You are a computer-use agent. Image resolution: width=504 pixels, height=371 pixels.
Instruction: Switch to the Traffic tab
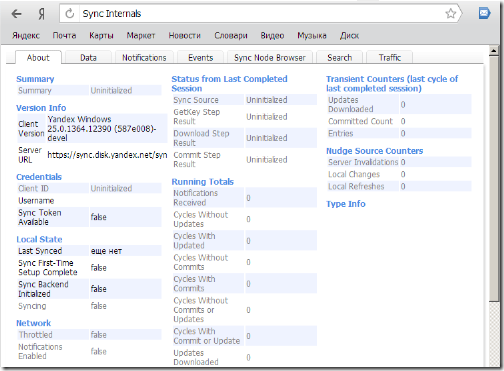[389, 58]
